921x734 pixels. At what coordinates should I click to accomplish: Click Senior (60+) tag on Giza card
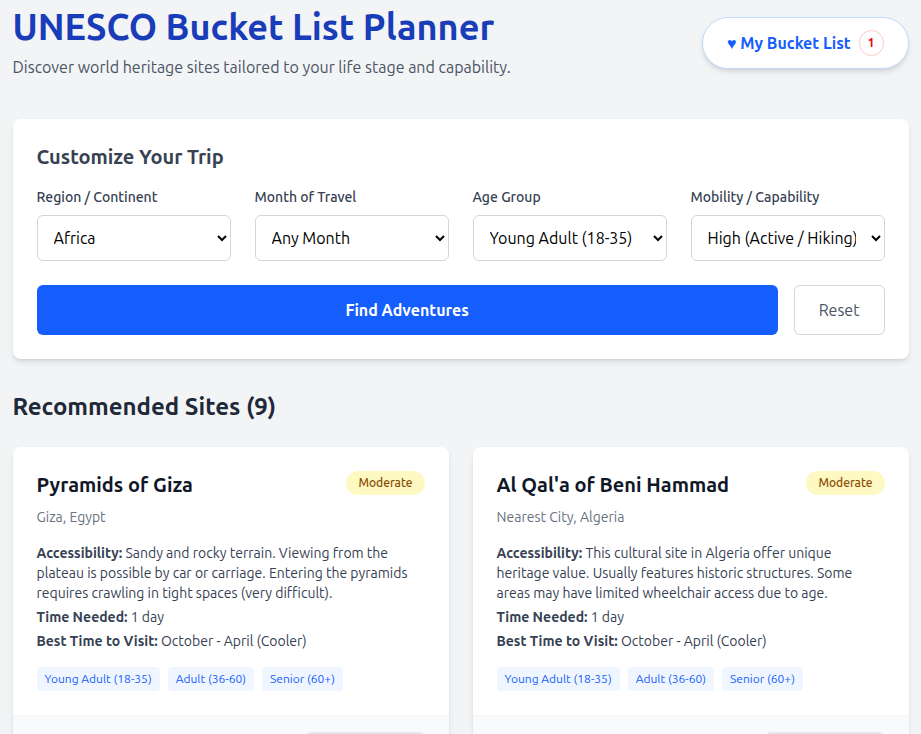(x=302, y=679)
